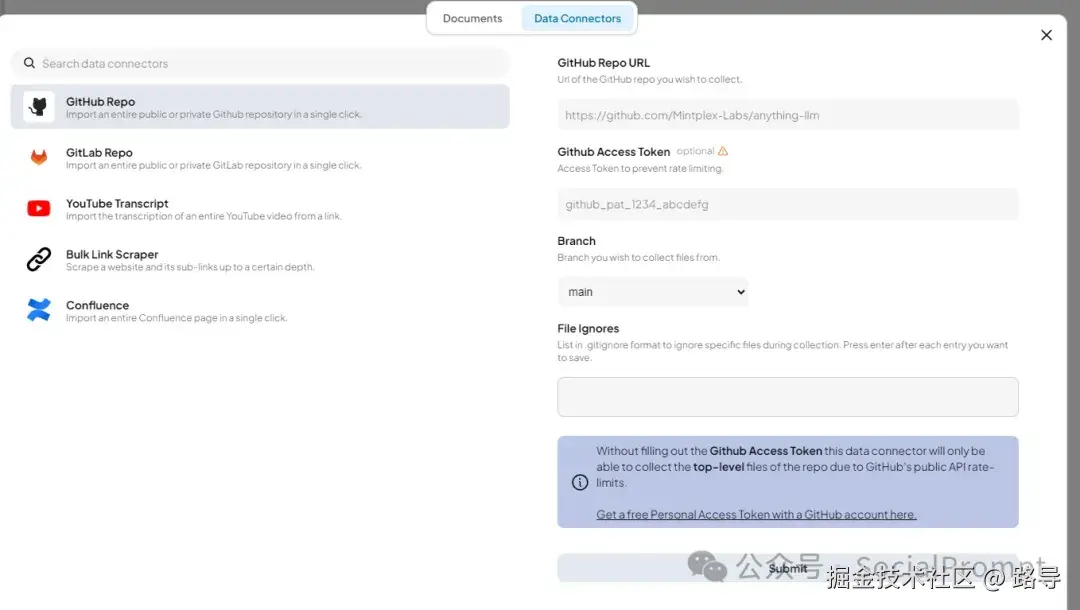Select the Bulk Link Scraper chain icon

point(39,260)
